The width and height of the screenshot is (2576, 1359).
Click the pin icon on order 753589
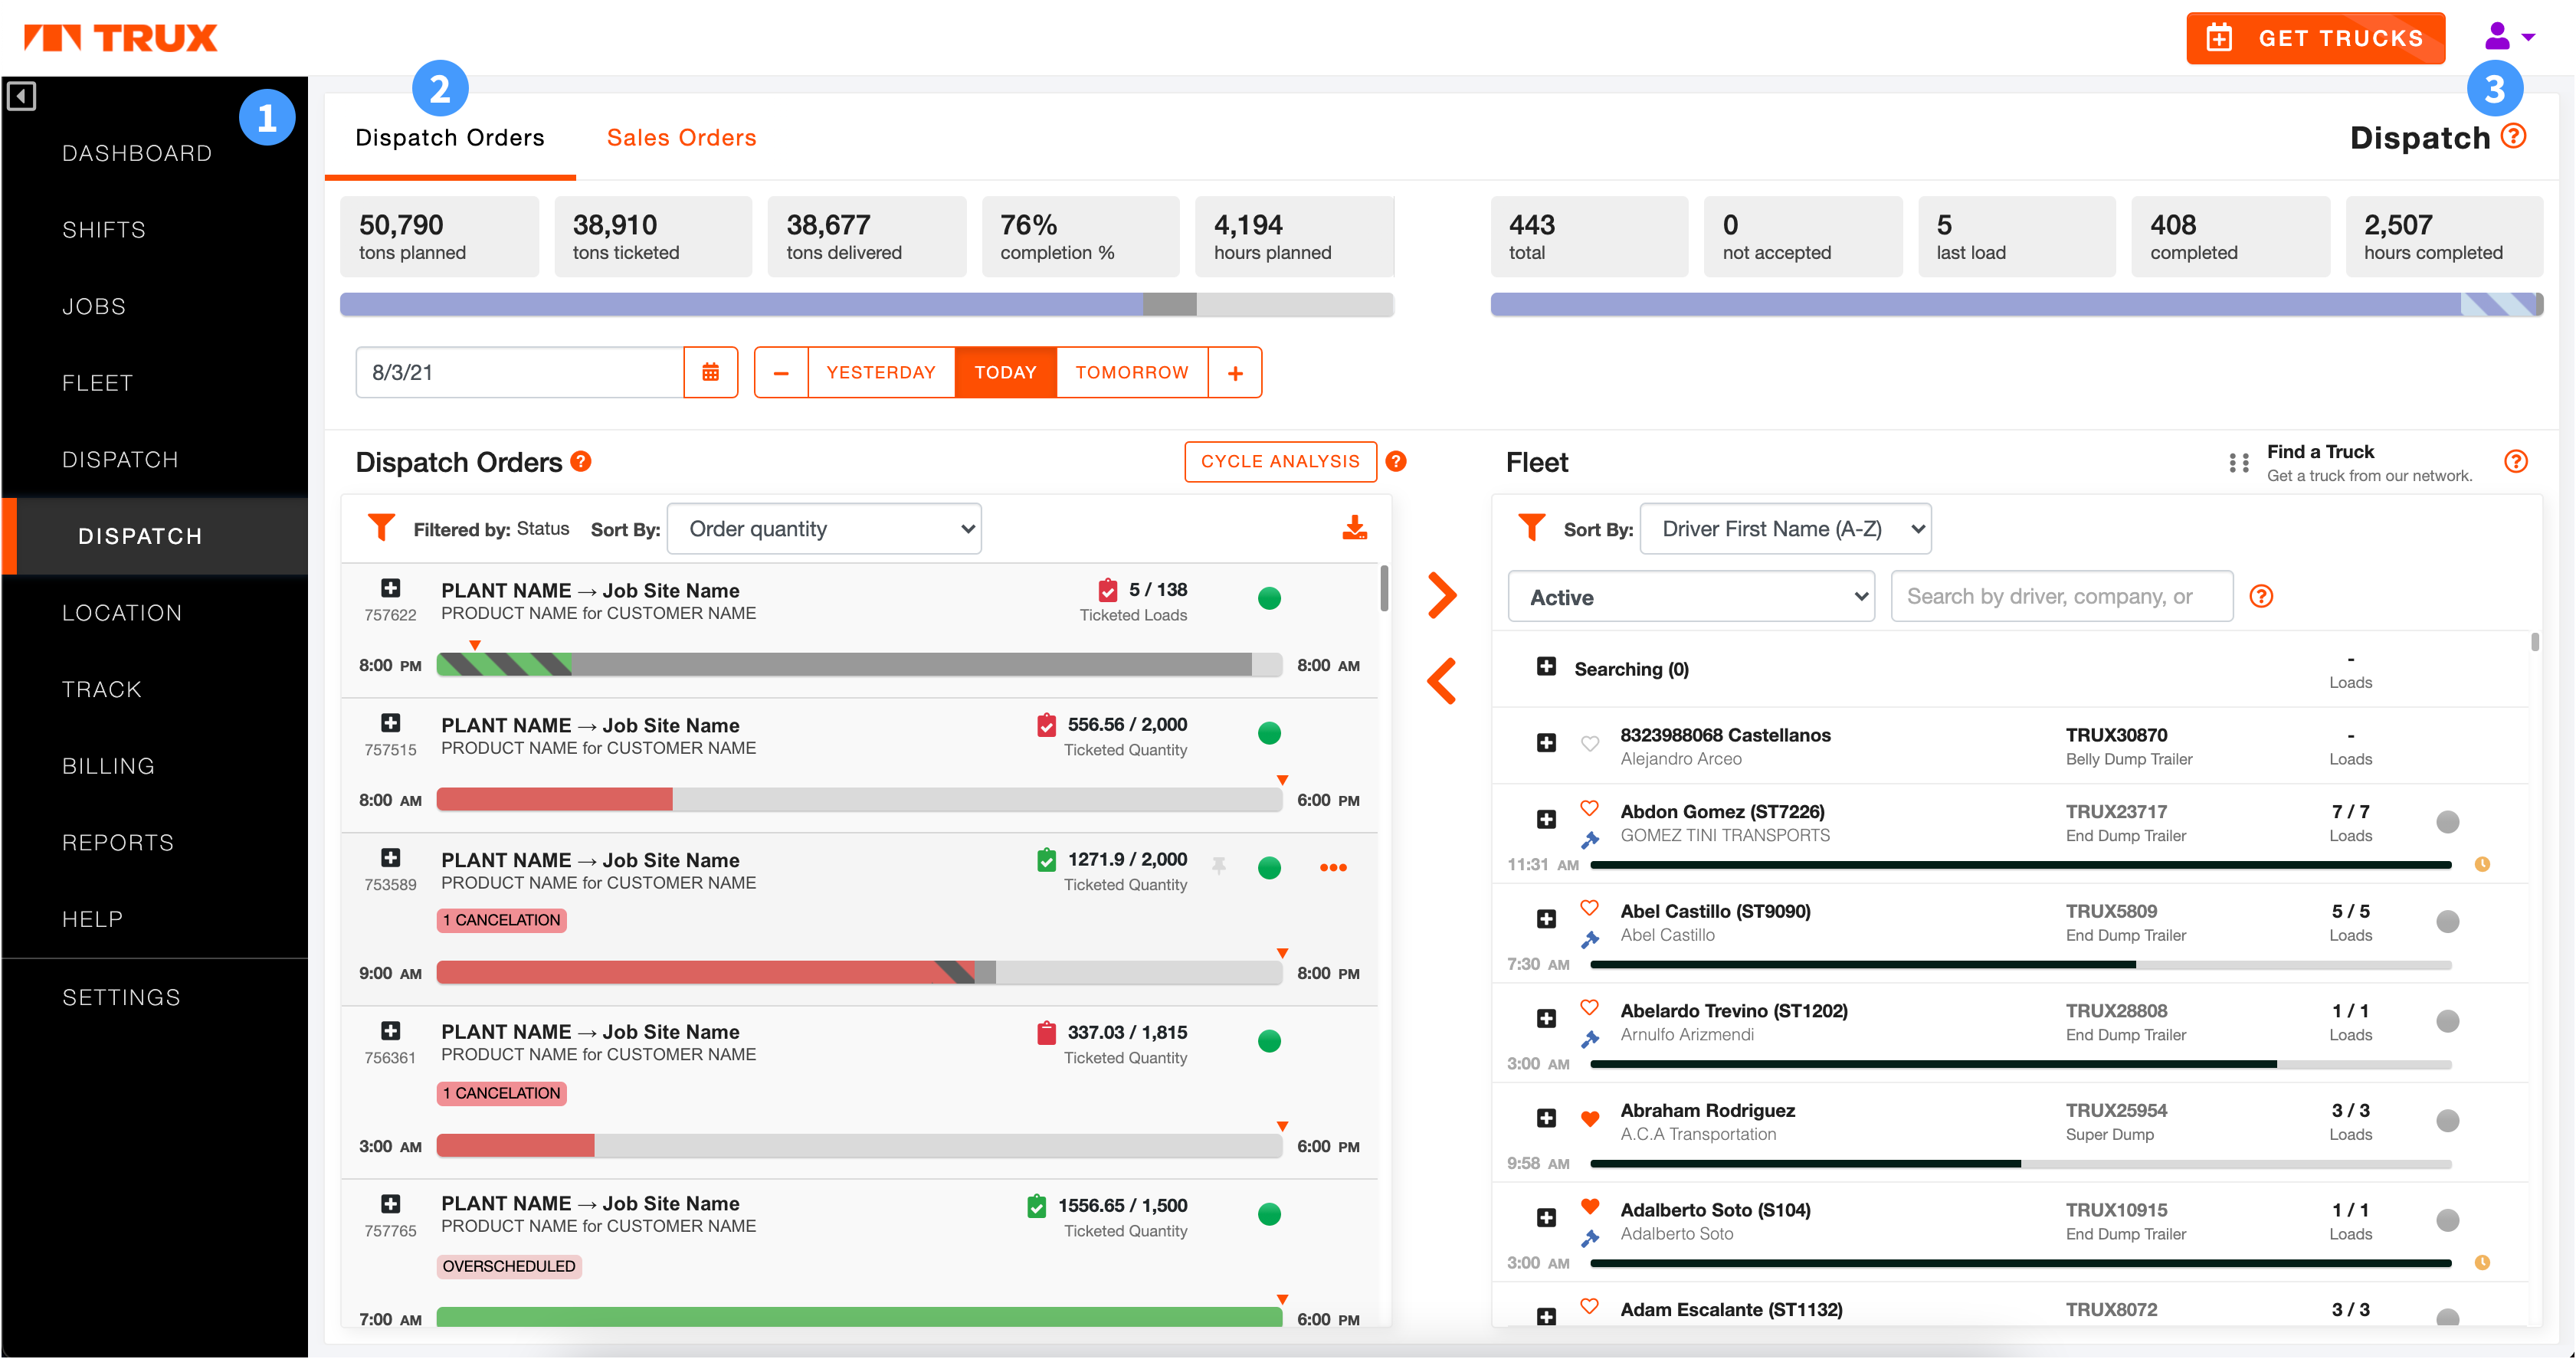point(1219,866)
